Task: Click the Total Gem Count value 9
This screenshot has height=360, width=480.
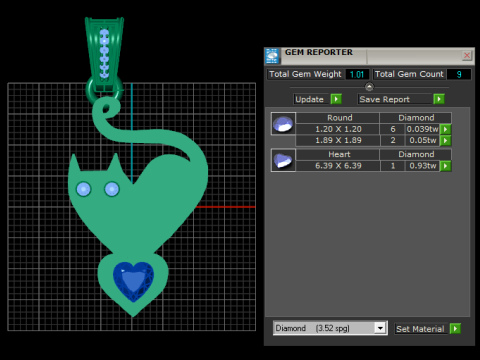Action: click(459, 74)
